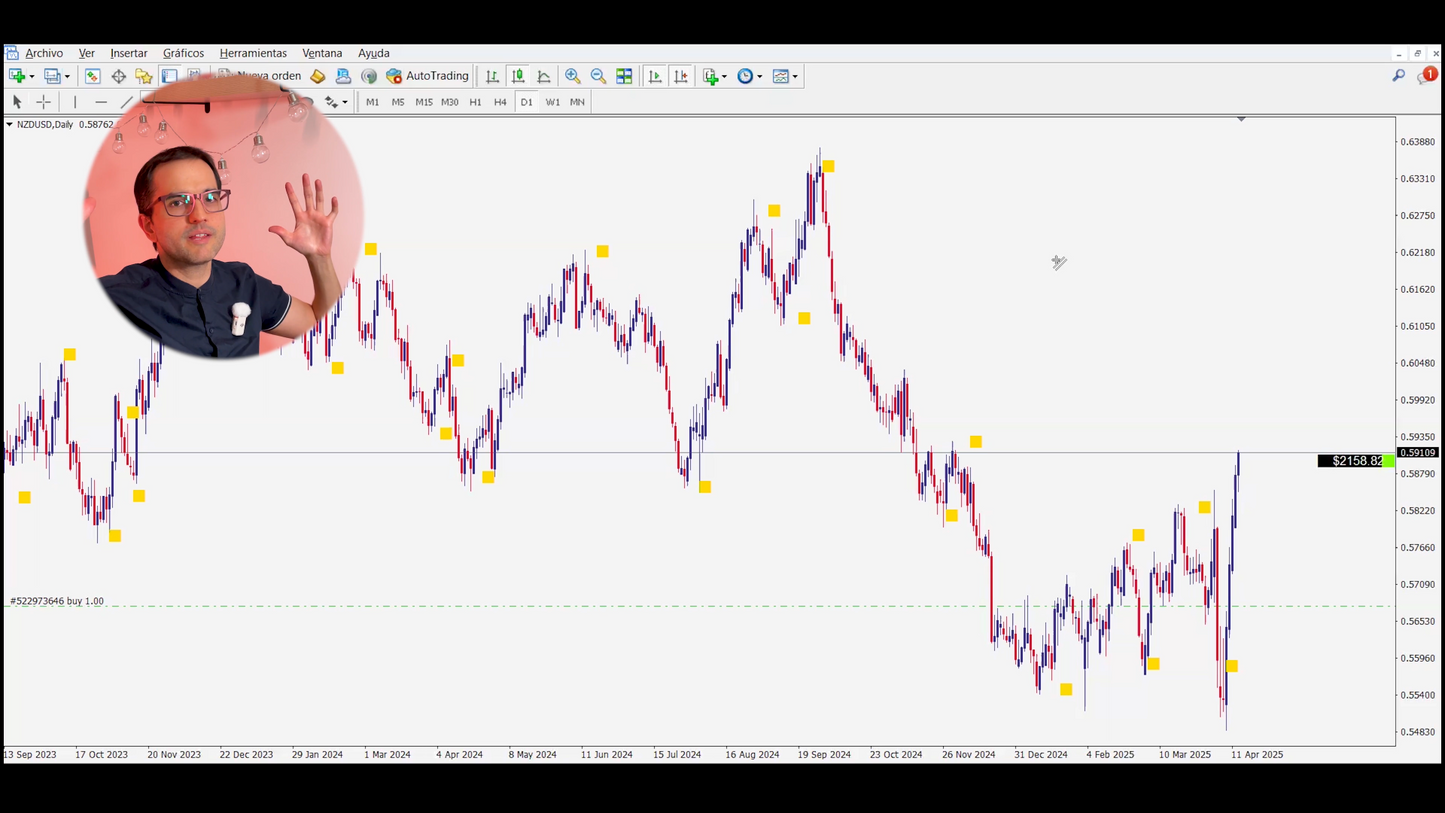Switch chart to candlesticks
Viewport: 1445px width, 813px height.
(x=518, y=76)
